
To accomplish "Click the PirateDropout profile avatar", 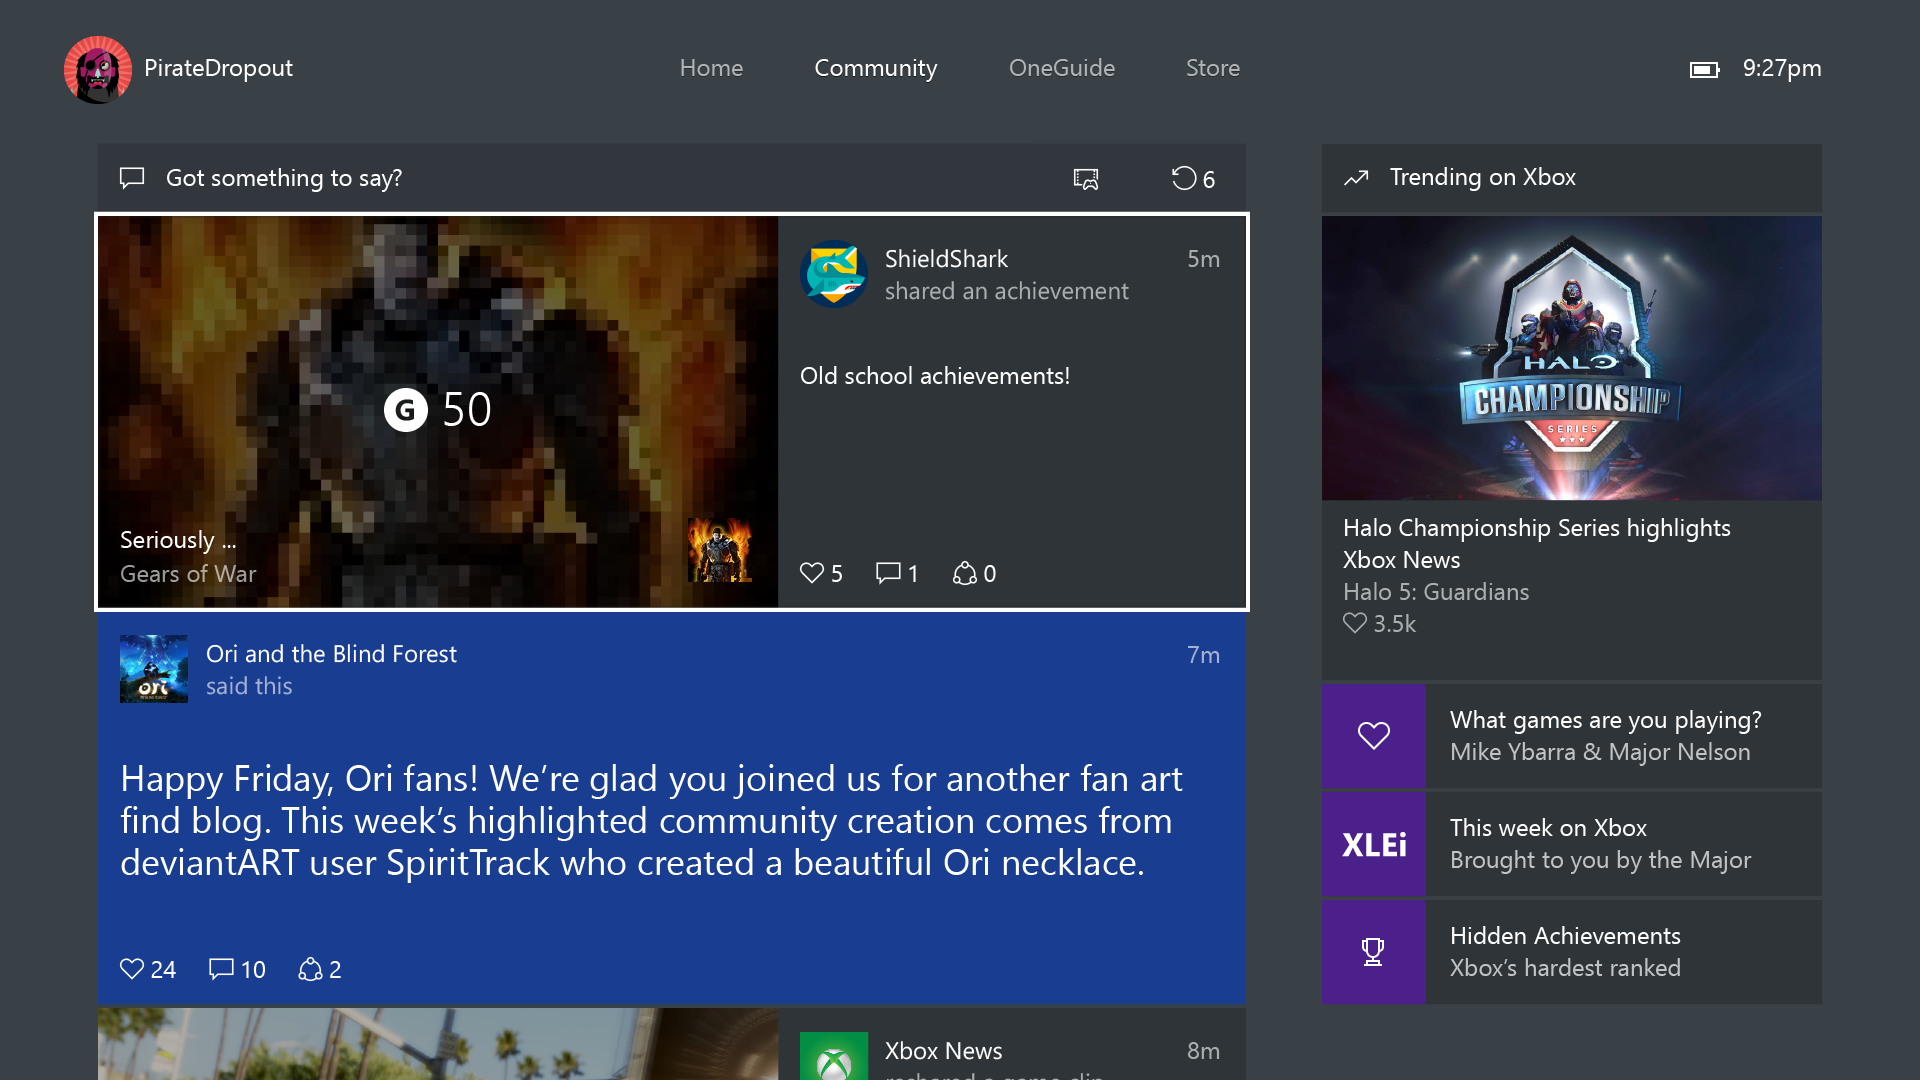I will [x=98, y=69].
